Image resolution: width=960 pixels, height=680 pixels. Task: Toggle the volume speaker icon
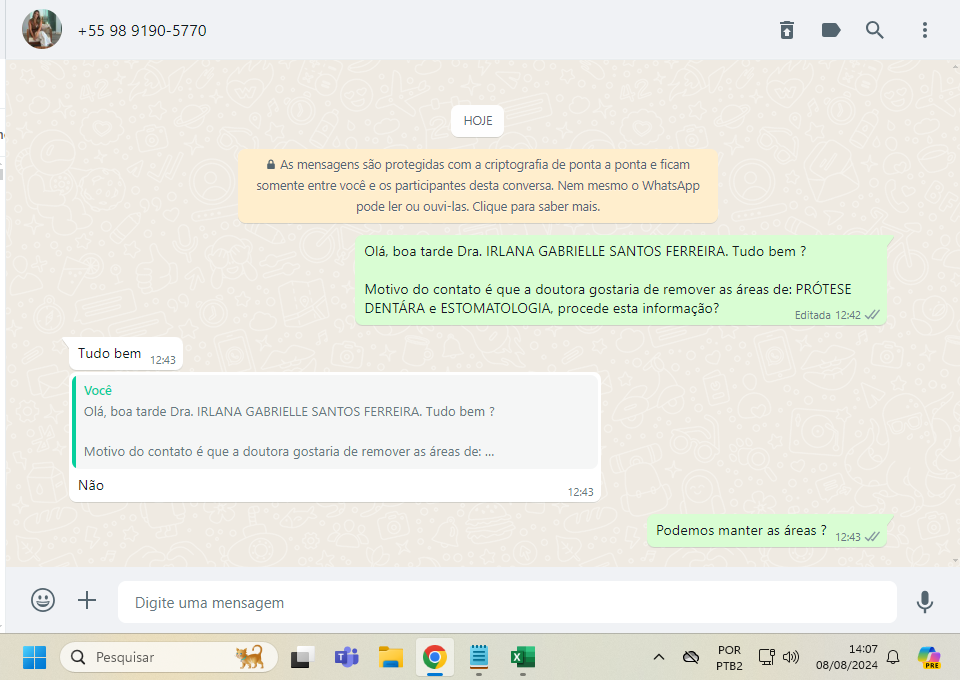pos(791,657)
